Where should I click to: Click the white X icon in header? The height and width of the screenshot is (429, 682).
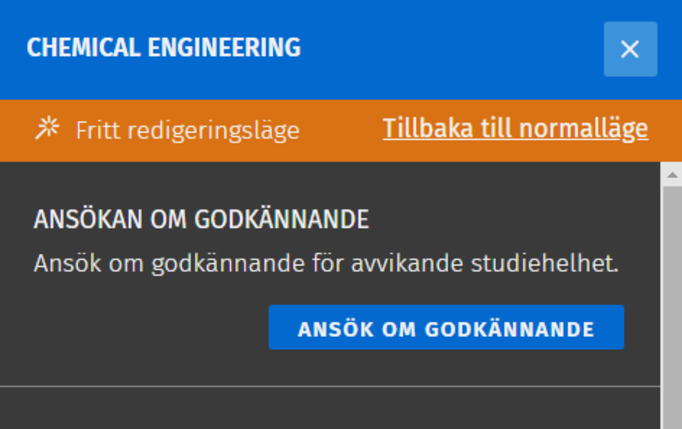click(x=630, y=49)
